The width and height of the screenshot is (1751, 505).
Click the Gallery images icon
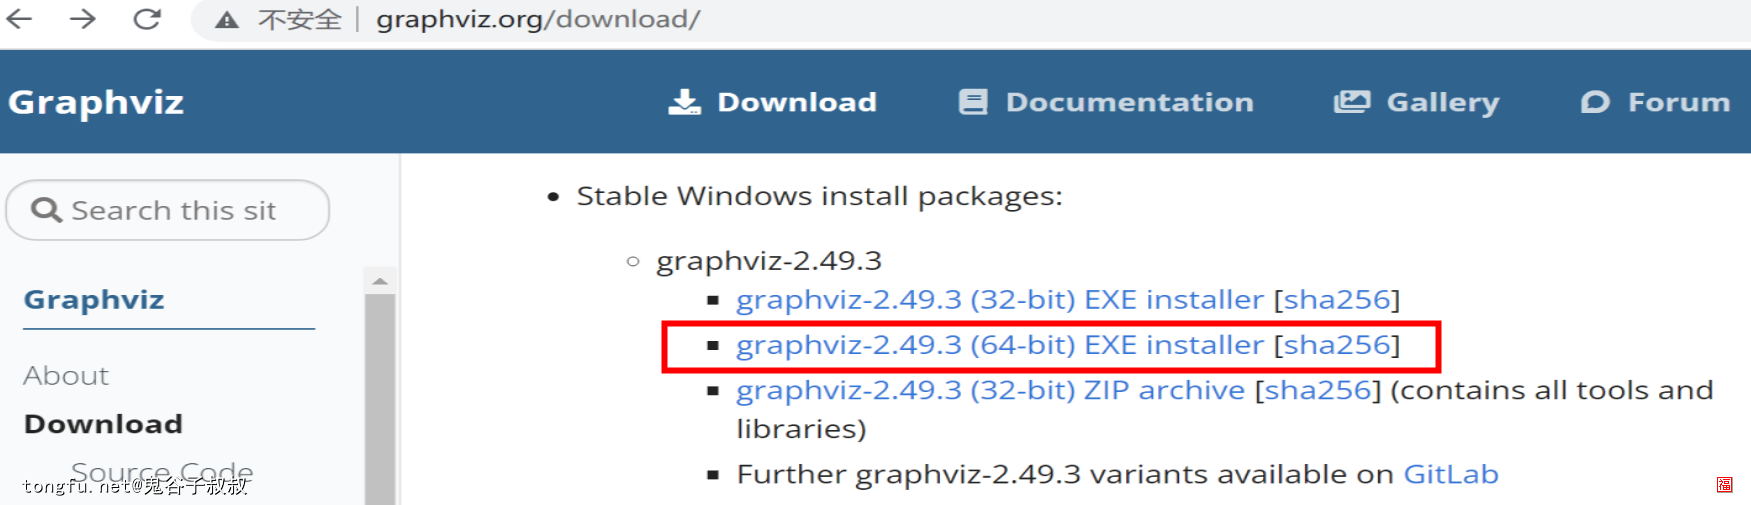point(1352,102)
